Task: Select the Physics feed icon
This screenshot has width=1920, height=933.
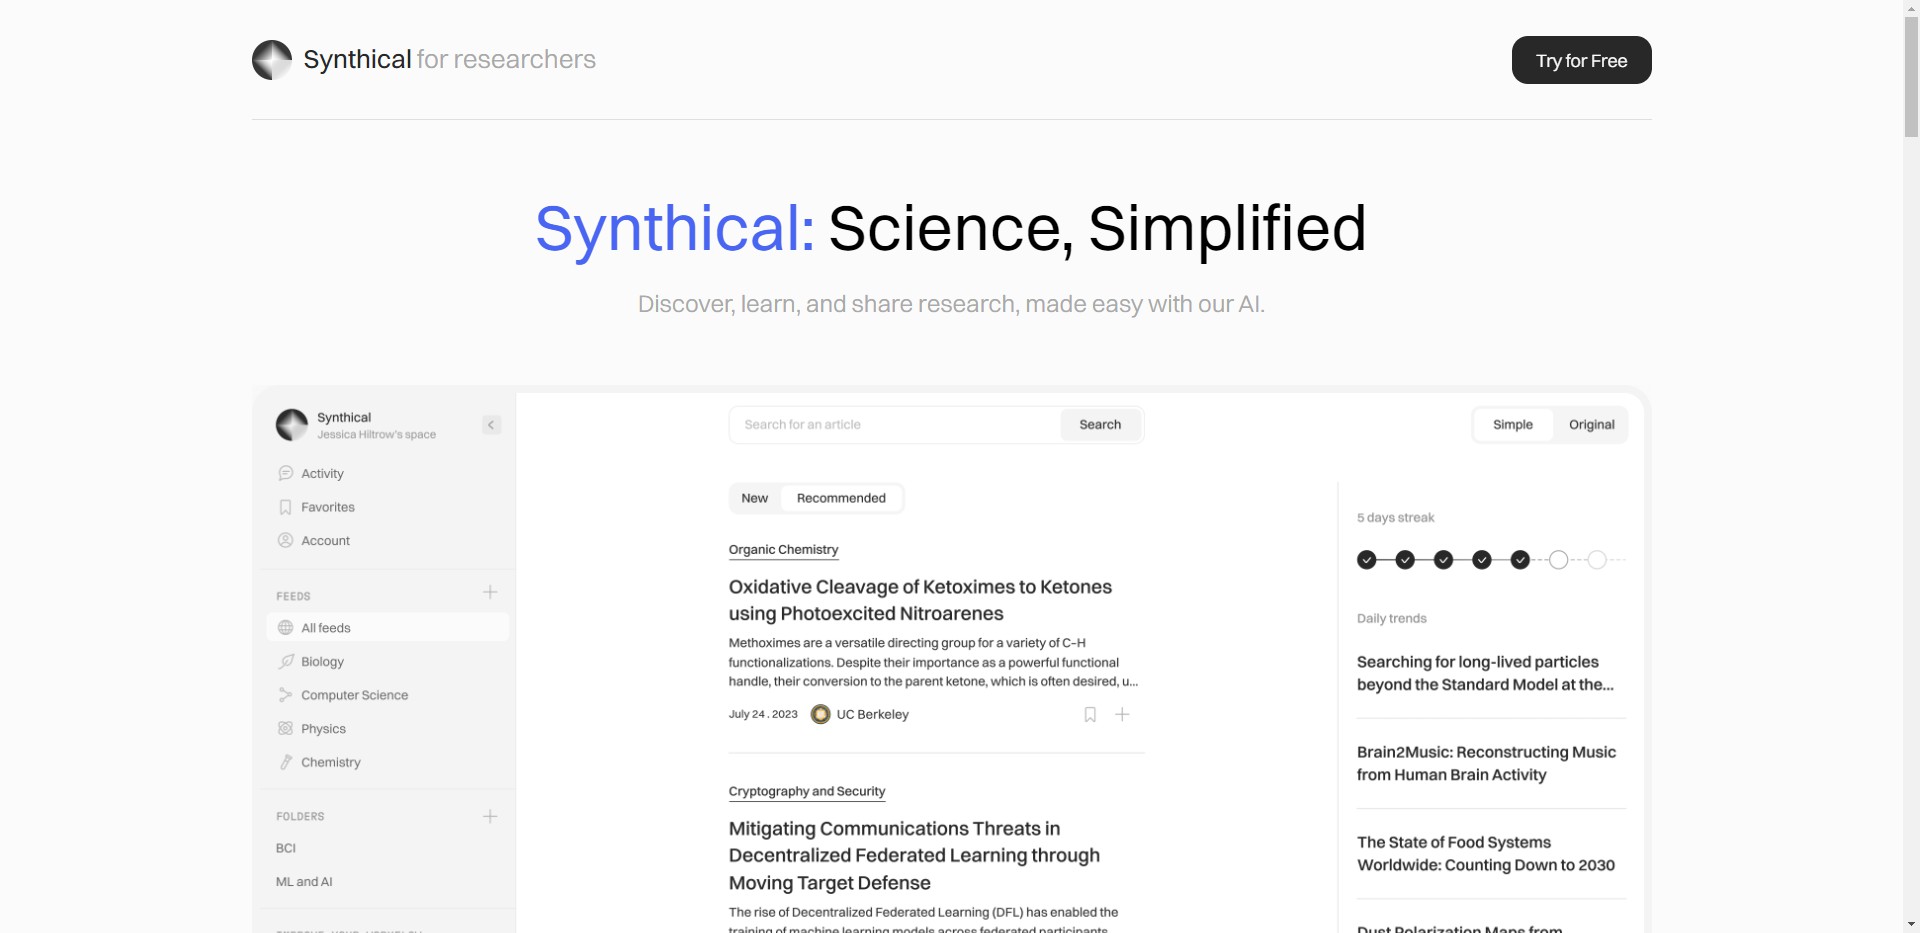Action: coord(286,728)
